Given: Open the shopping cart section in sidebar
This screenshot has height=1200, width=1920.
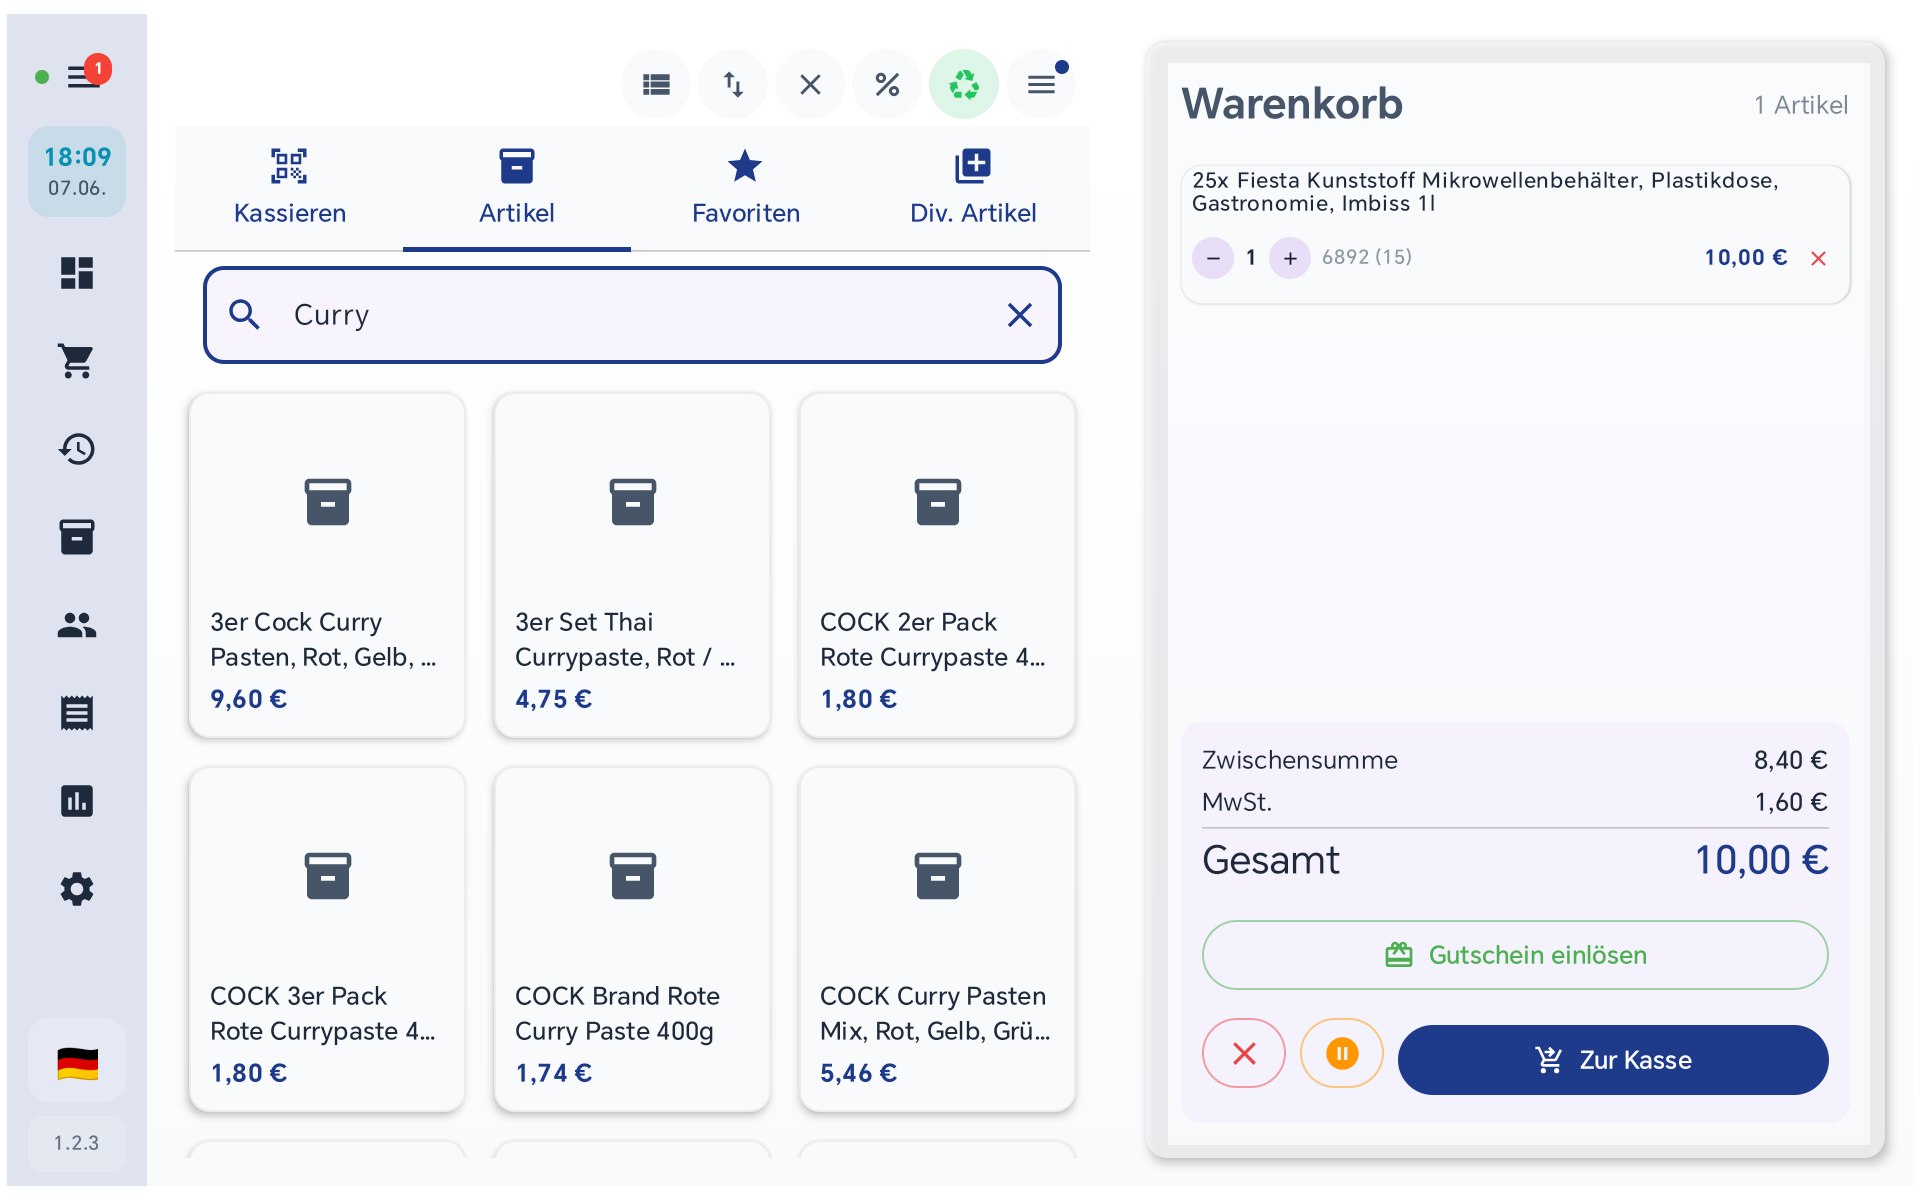Looking at the screenshot, I should 77,361.
